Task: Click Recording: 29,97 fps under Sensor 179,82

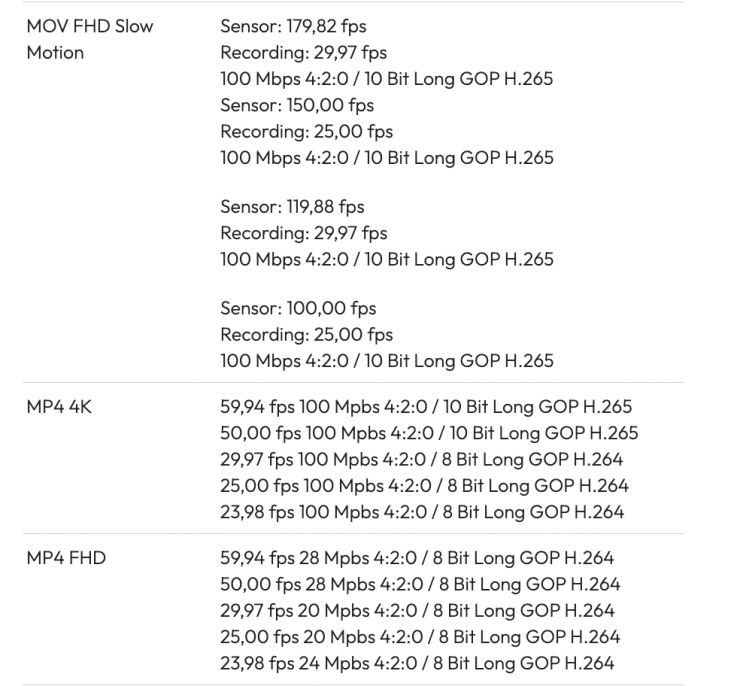Action: (303, 52)
